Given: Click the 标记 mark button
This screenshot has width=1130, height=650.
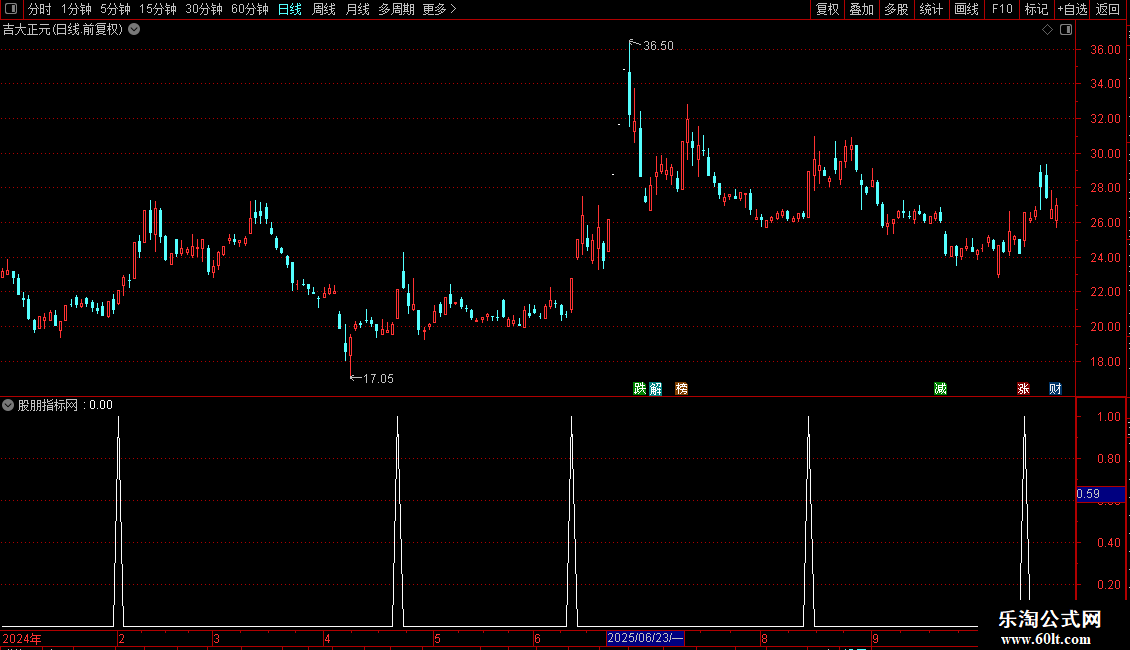Looking at the screenshot, I should [x=1036, y=9].
